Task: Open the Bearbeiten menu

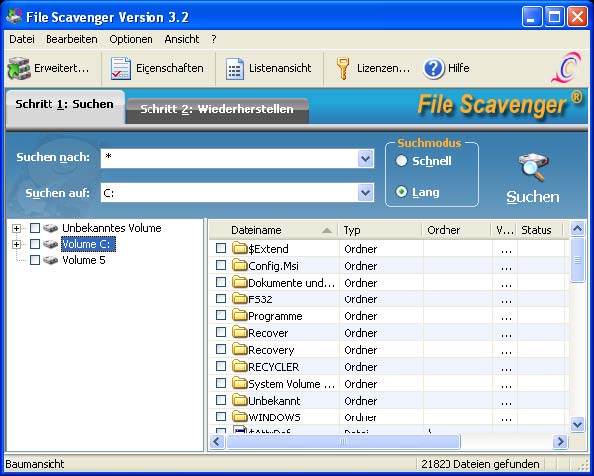Action: coord(72,39)
